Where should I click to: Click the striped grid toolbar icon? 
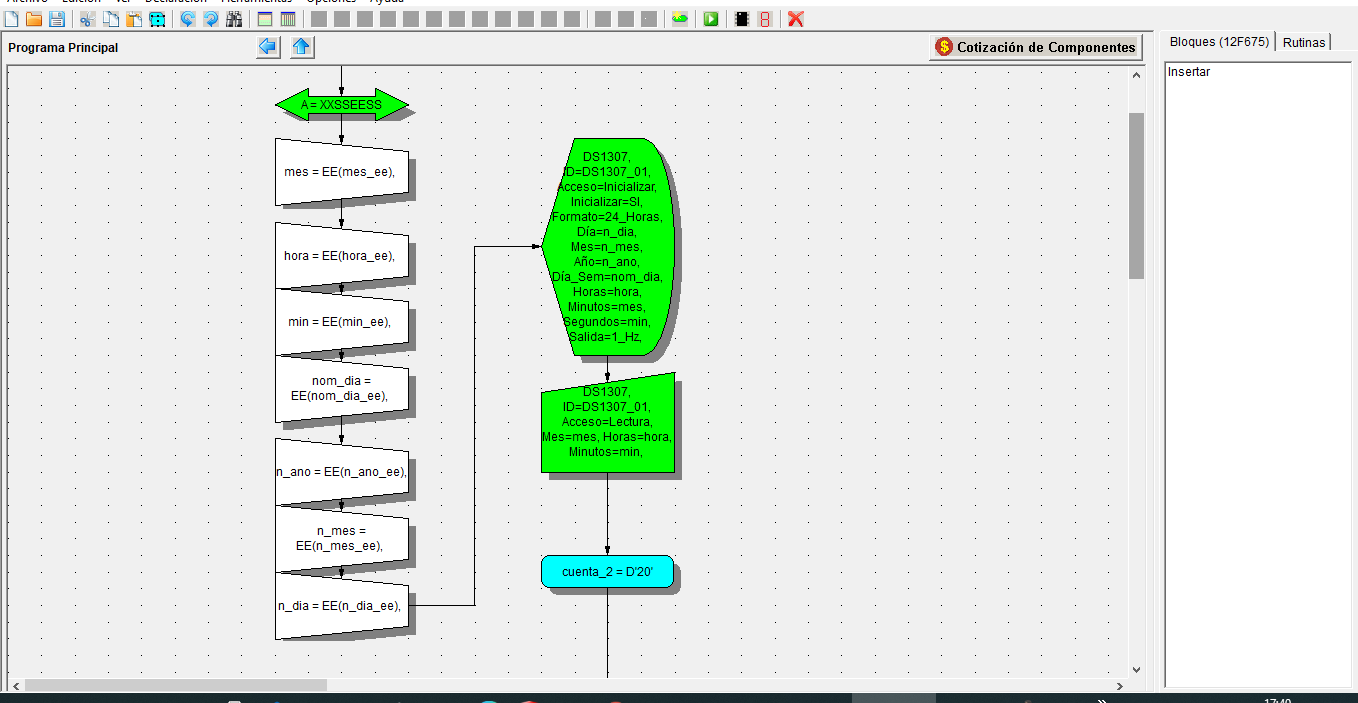[288, 19]
